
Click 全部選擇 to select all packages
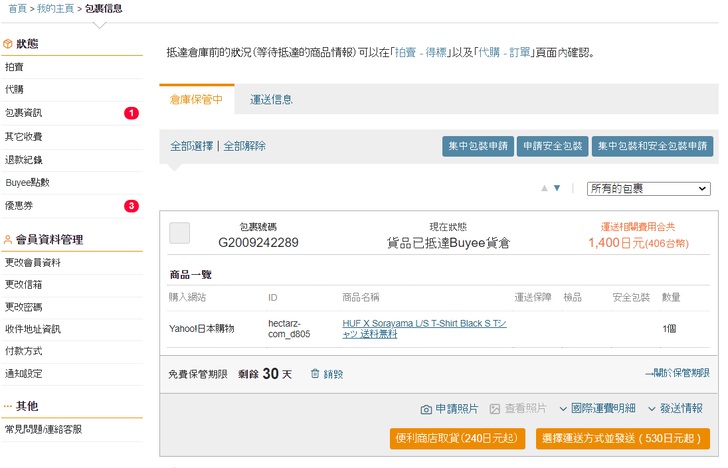coord(191,146)
